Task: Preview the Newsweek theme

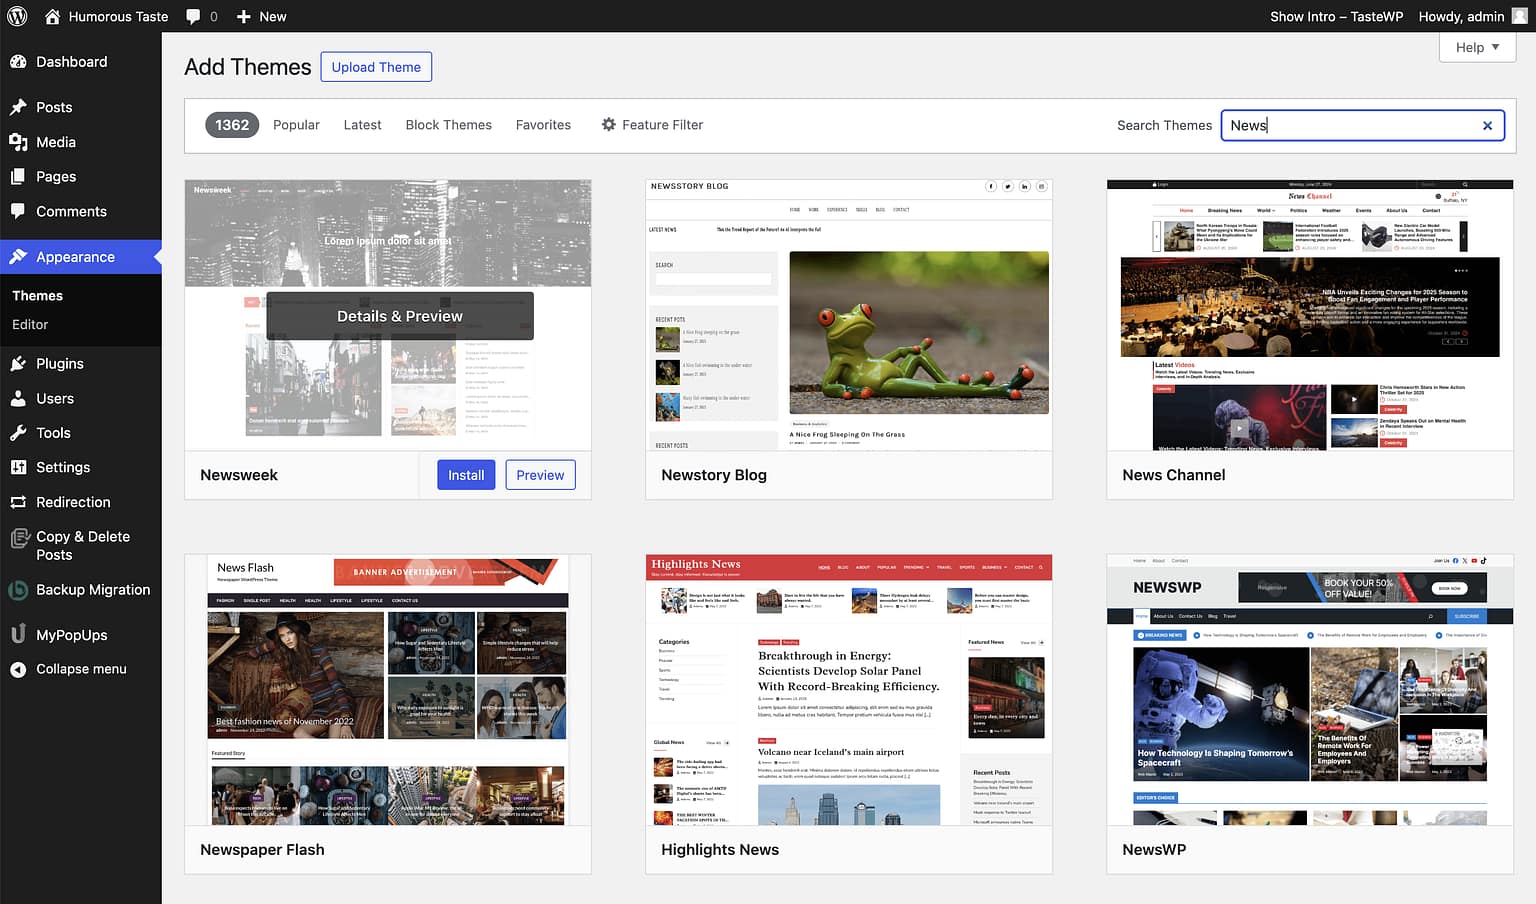Action: [x=540, y=474]
